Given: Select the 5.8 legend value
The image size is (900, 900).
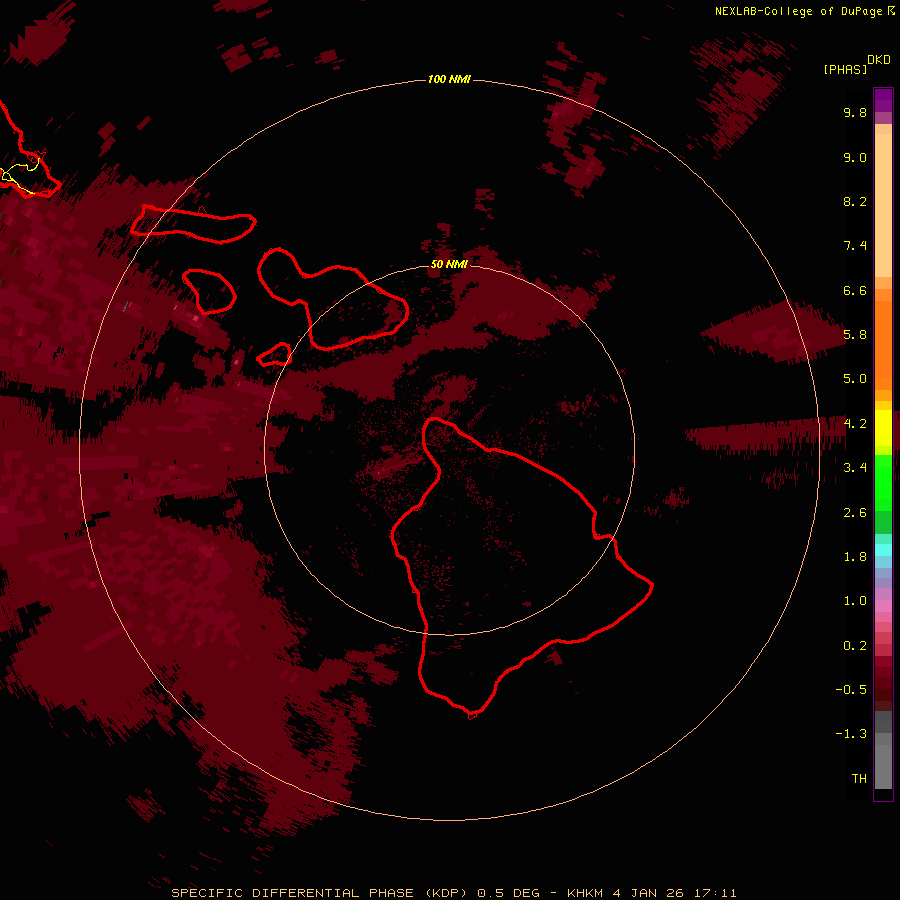Looking at the screenshot, I should [x=855, y=335].
